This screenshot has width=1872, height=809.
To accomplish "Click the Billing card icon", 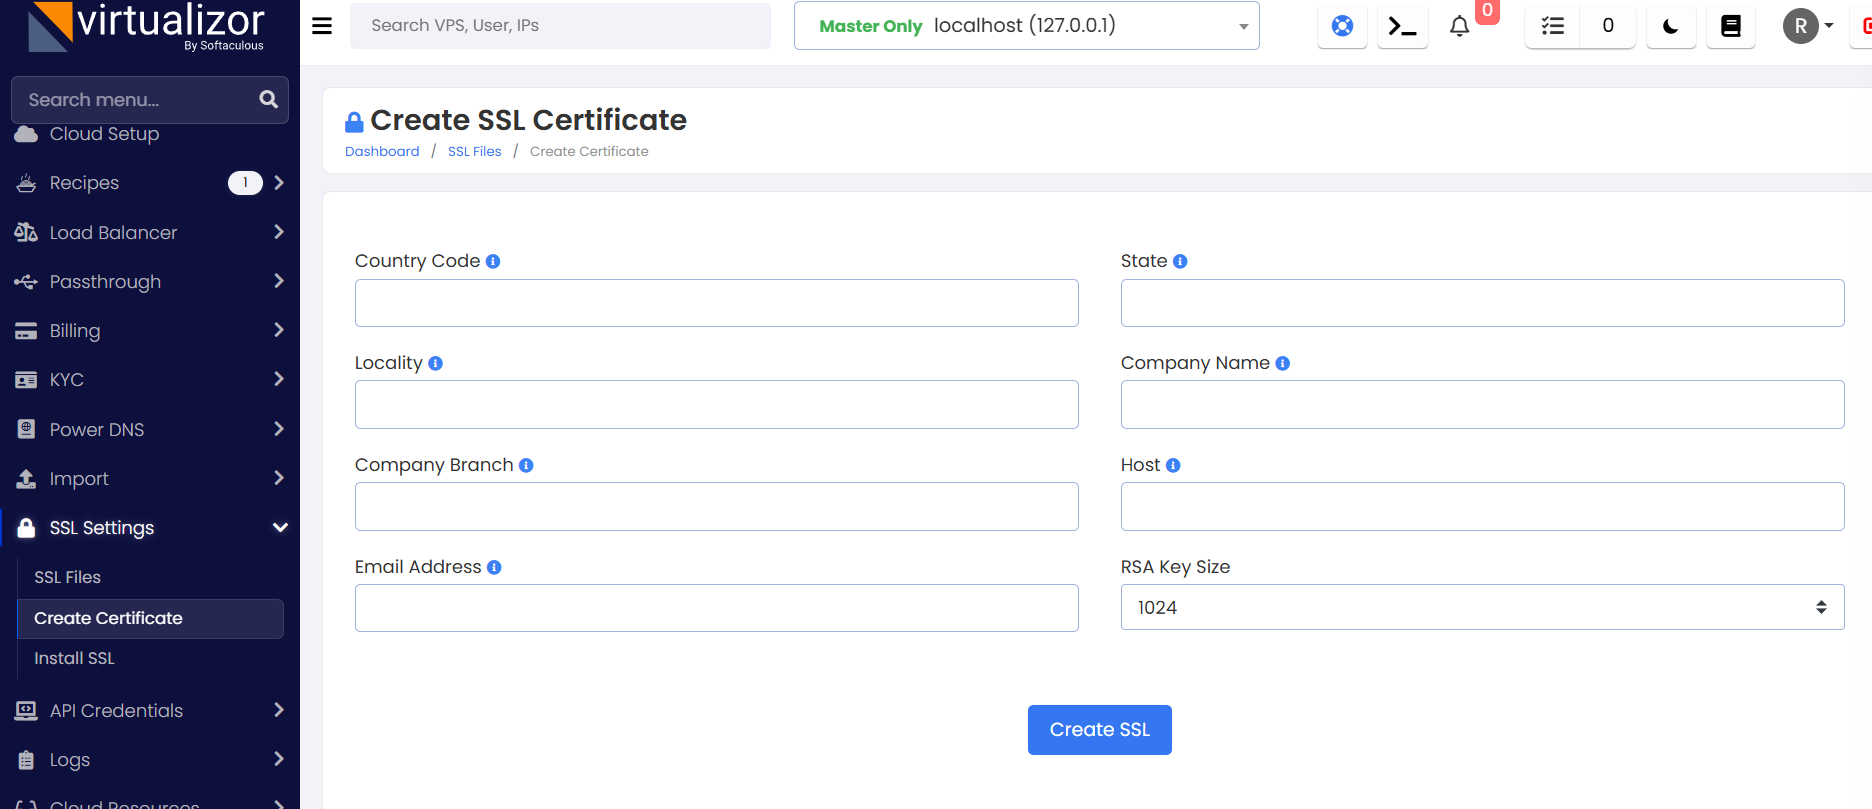I will click(x=26, y=331).
